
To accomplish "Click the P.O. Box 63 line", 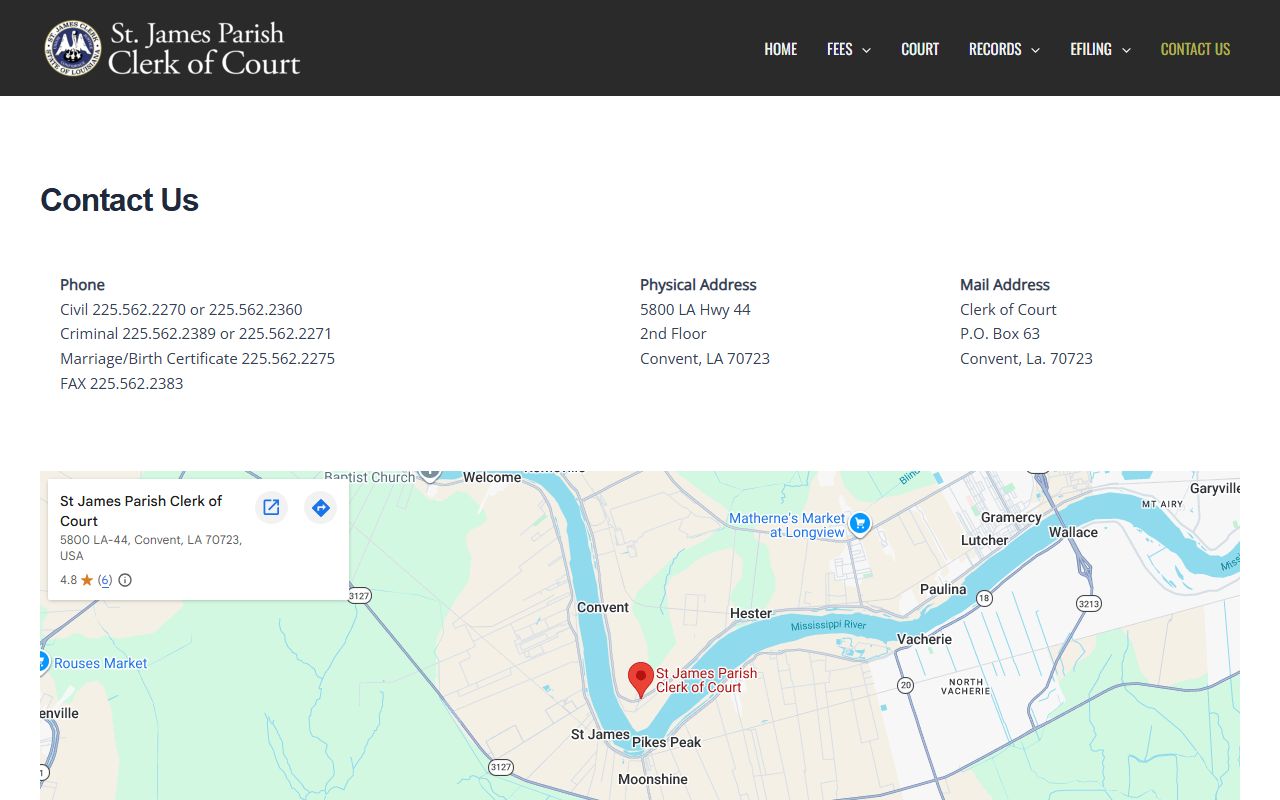I will (x=1000, y=333).
